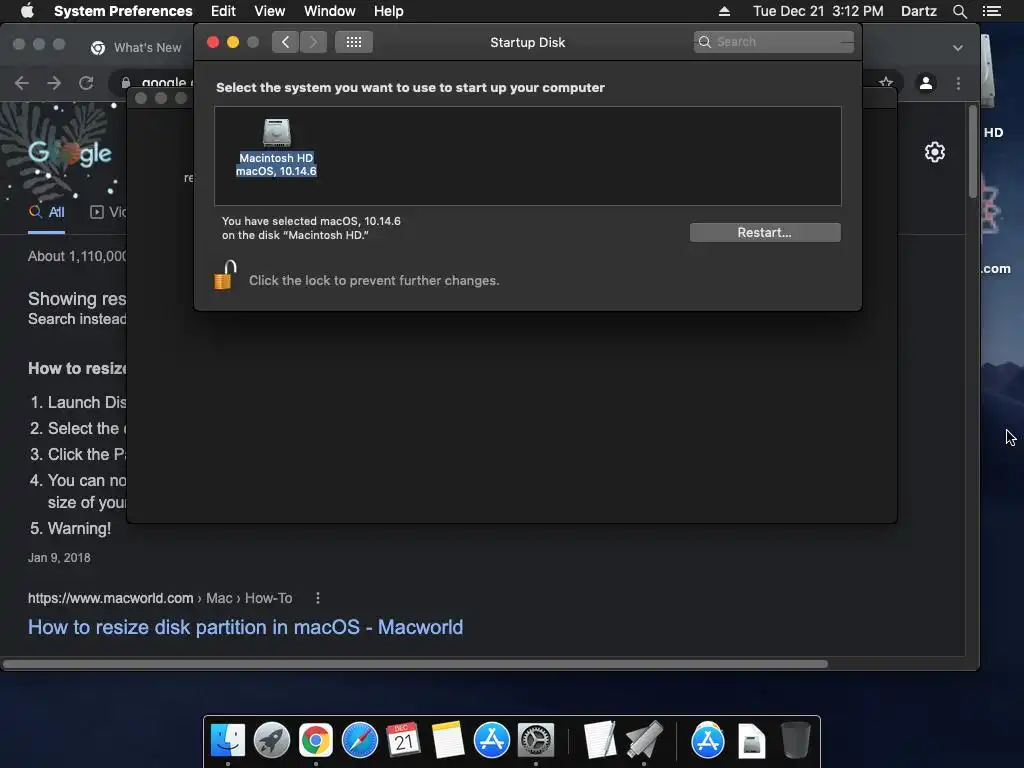
Task: Click the lock icon in Chrome address bar
Action: [x=125, y=83]
